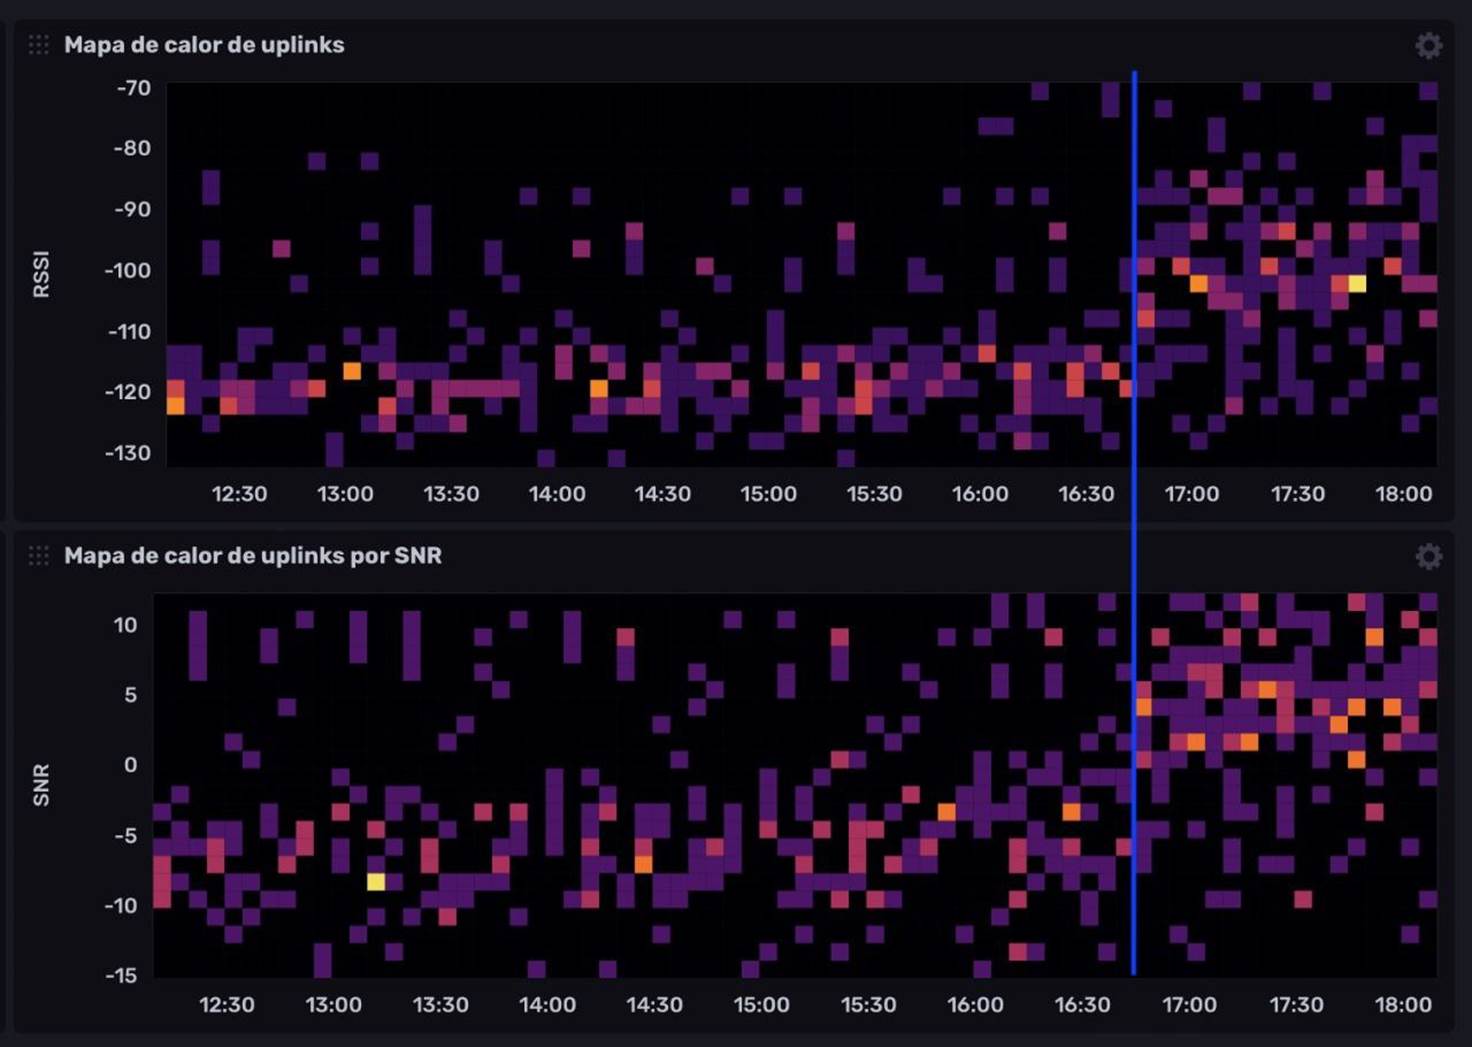Click 15:00 label on SNR chart time axis

[x=761, y=1005]
